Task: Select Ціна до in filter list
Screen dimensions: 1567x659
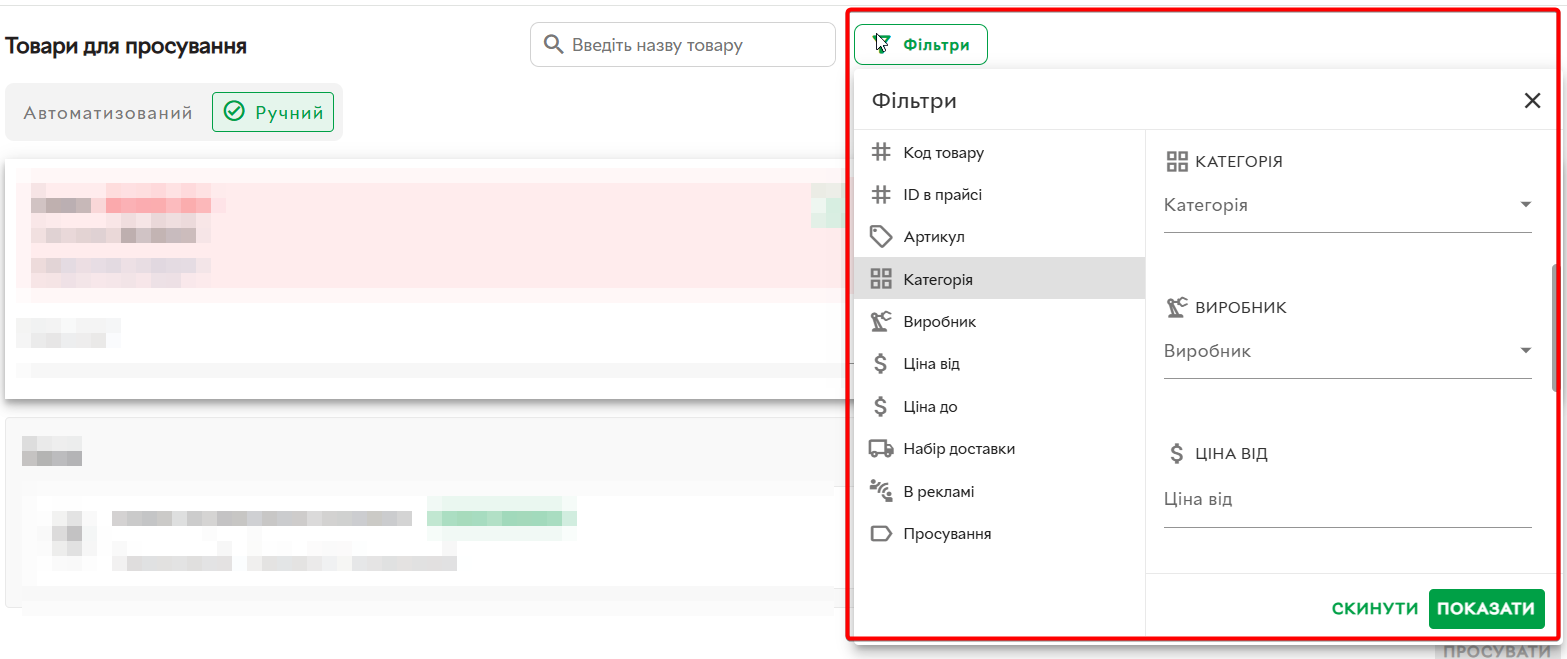Action: [x=931, y=407]
